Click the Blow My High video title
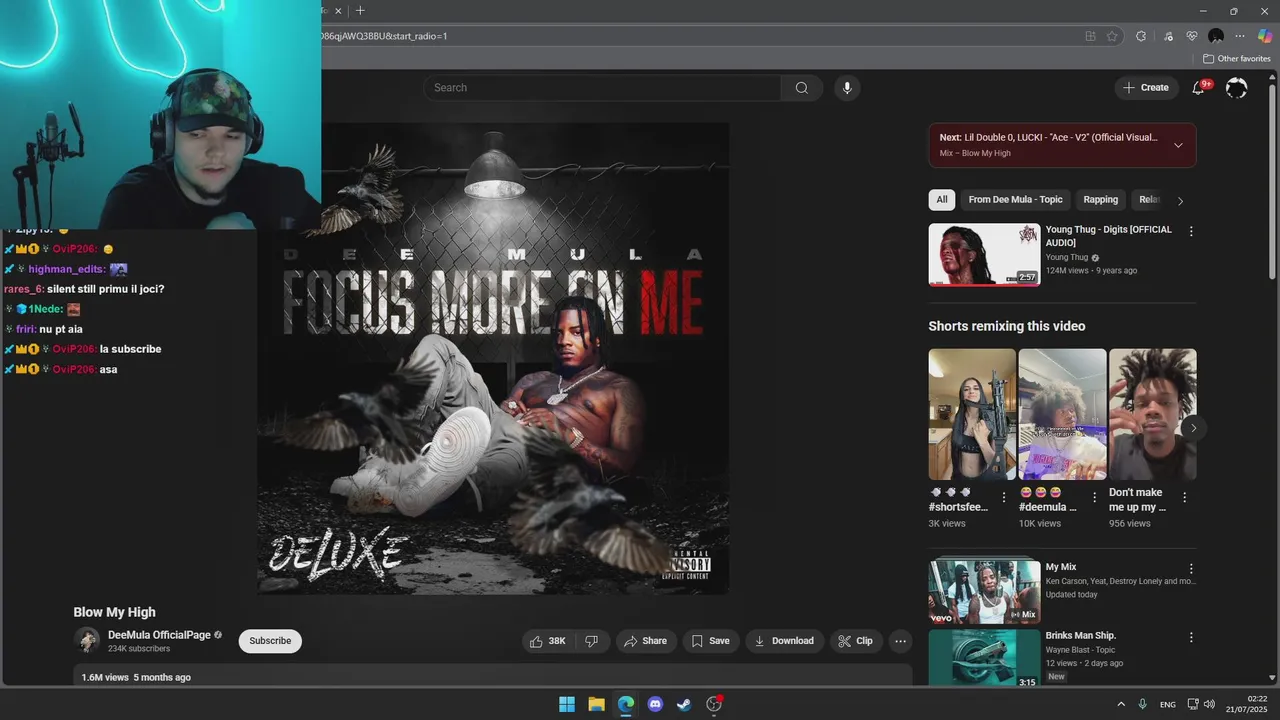Screen dimensions: 1280x720 (114, 612)
